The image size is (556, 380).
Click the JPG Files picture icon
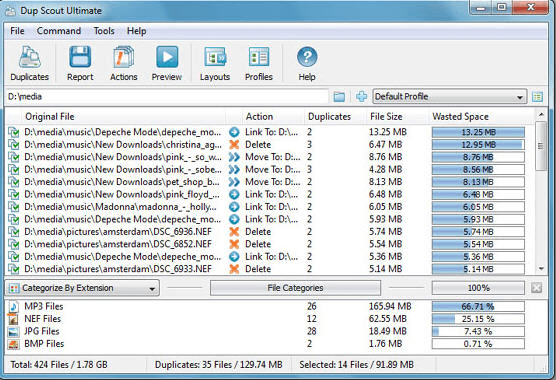click(13, 332)
